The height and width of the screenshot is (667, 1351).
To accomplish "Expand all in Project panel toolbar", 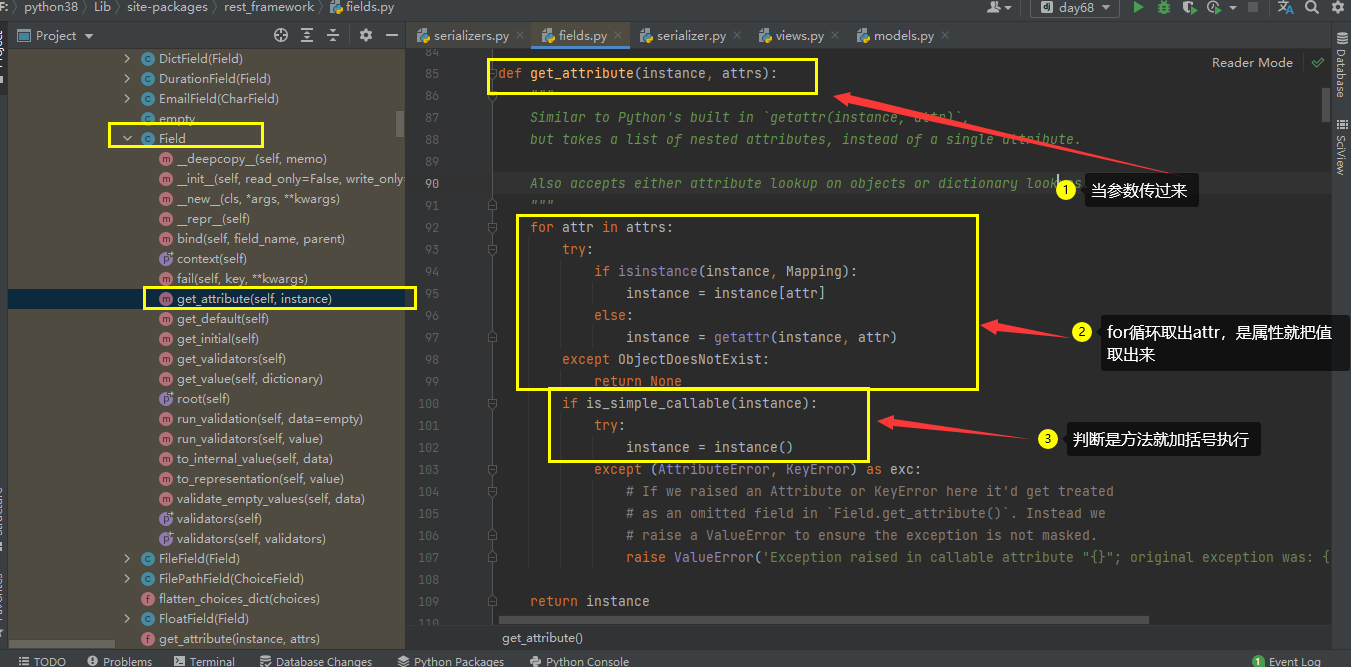I will [x=308, y=35].
